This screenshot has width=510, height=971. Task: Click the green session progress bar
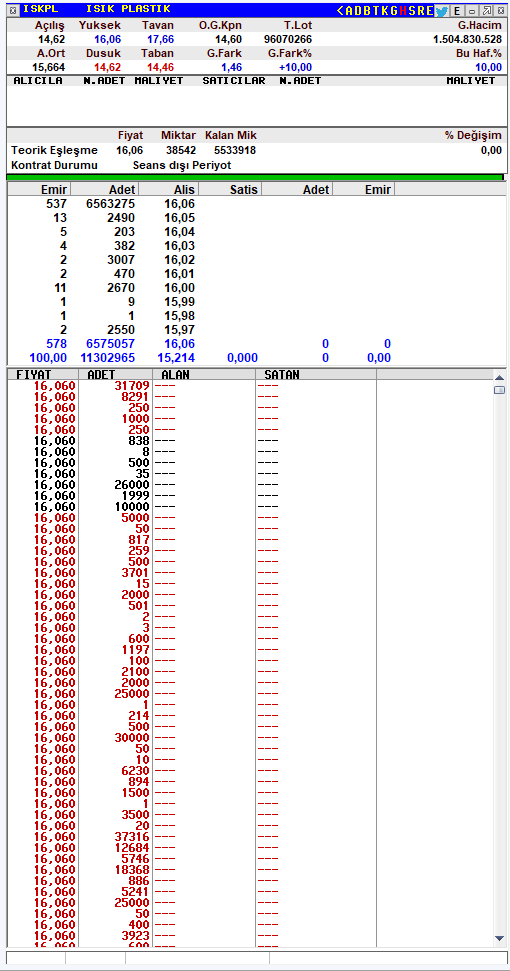[x=255, y=178]
